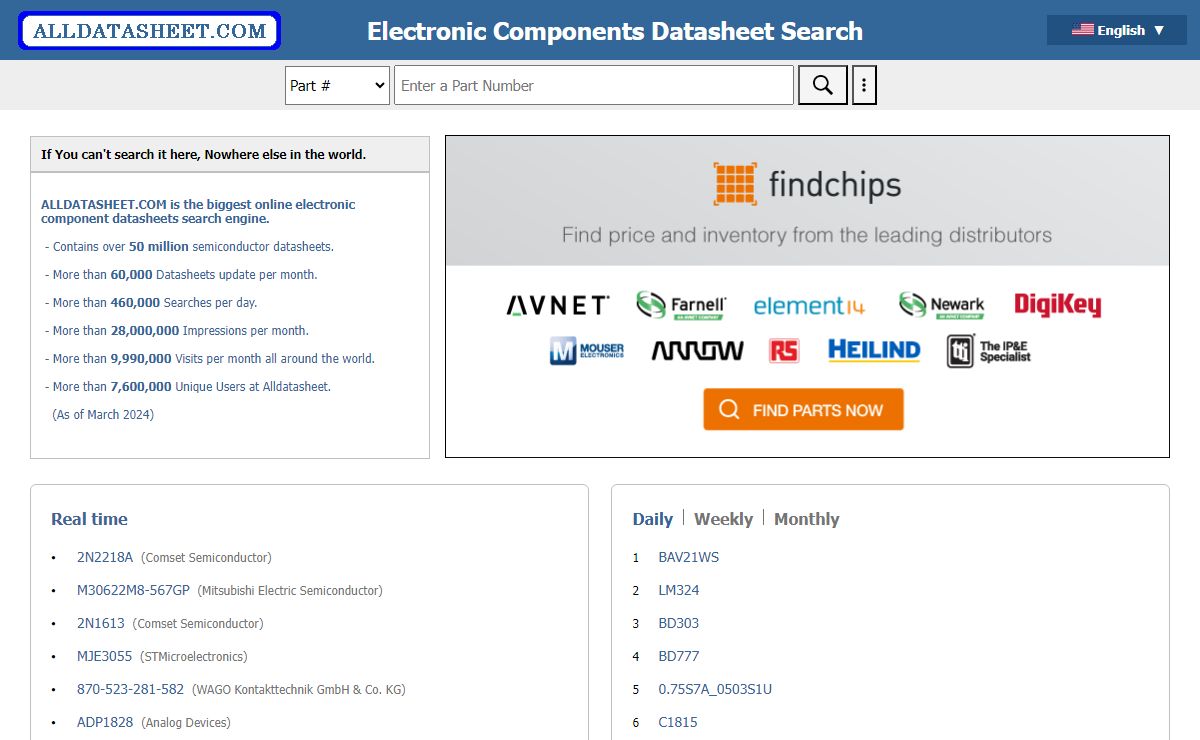1200x740 pixels.
Task: Click the Mouser Electronics logo
Action: tap(587, 351)
